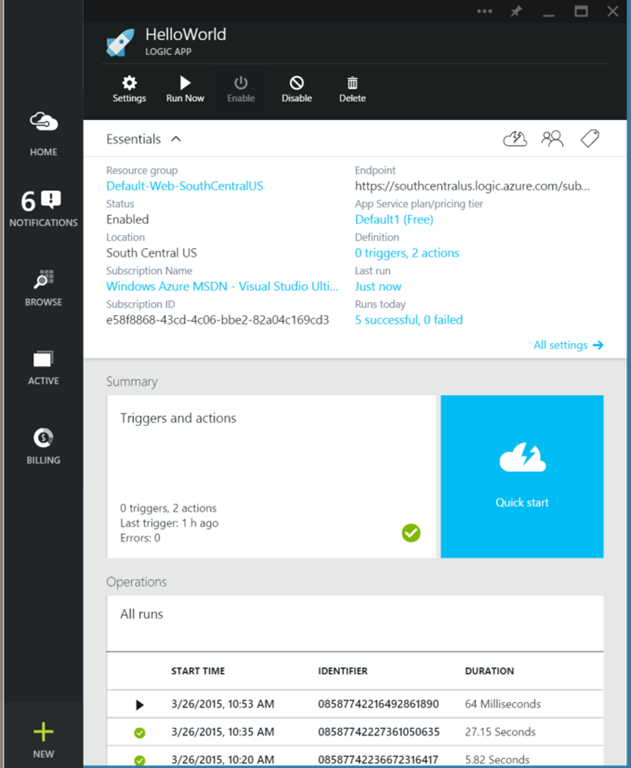Click the '3/26/2015, 10:35 AM' start time
This screenshot has height=768, width=631.
click(222, 732)
